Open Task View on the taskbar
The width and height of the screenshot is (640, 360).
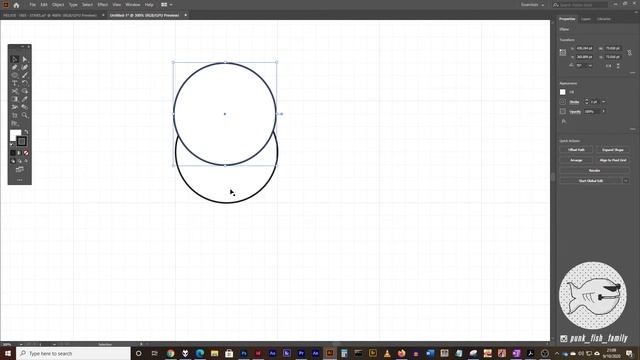(x=154, y=353)
